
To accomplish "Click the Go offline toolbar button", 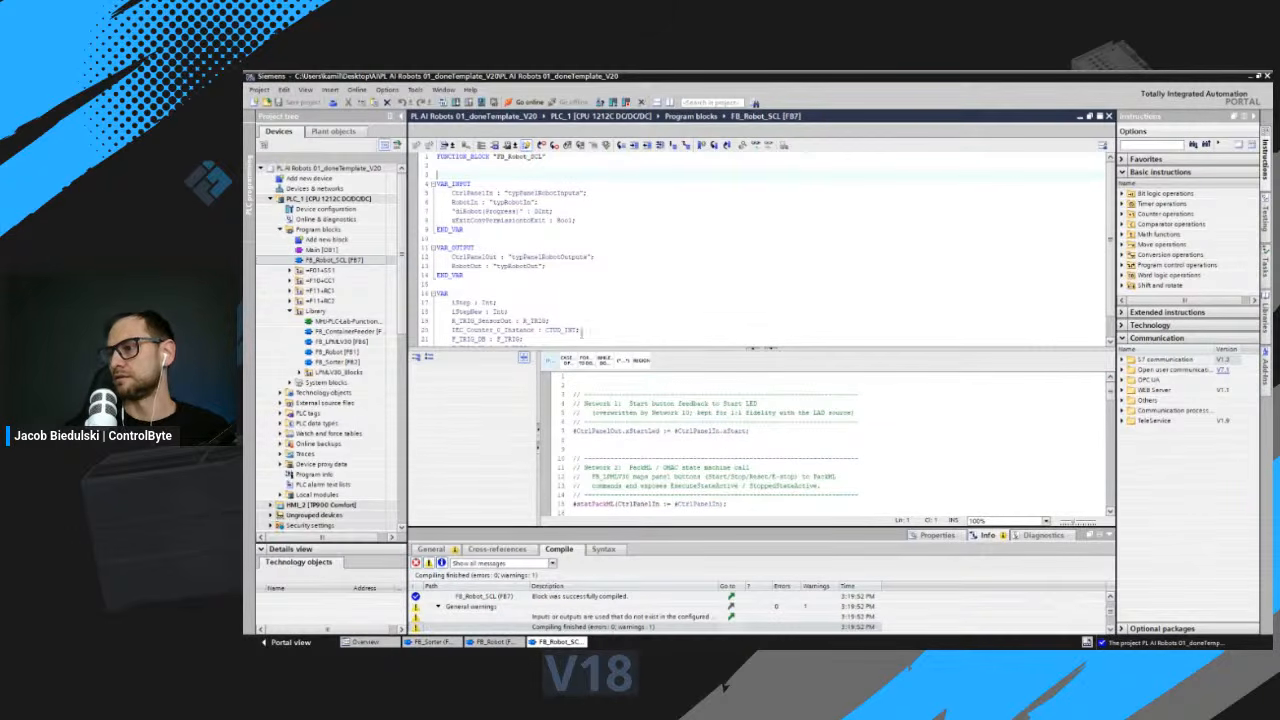I will coord(568,102).
